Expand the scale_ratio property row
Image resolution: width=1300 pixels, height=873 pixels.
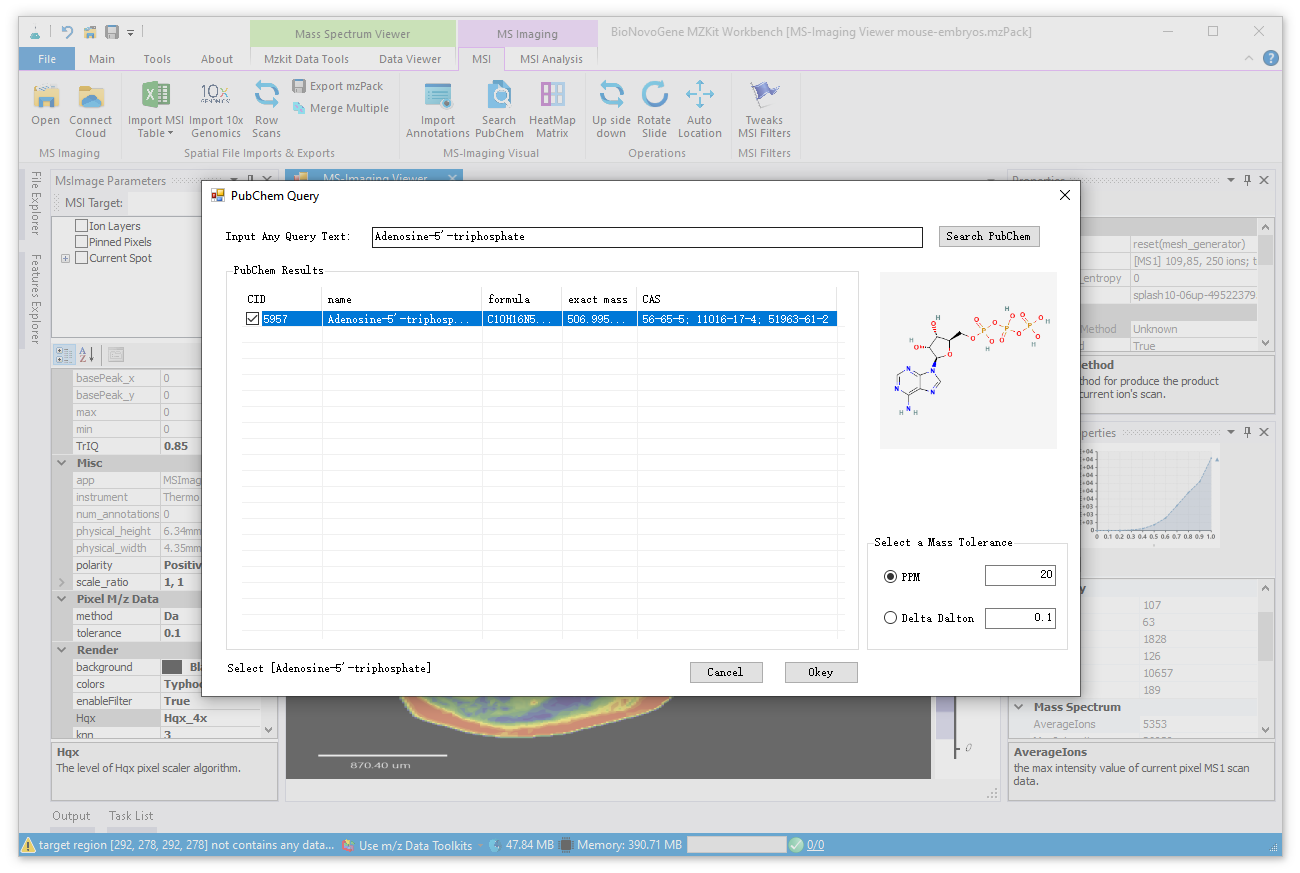61,582
